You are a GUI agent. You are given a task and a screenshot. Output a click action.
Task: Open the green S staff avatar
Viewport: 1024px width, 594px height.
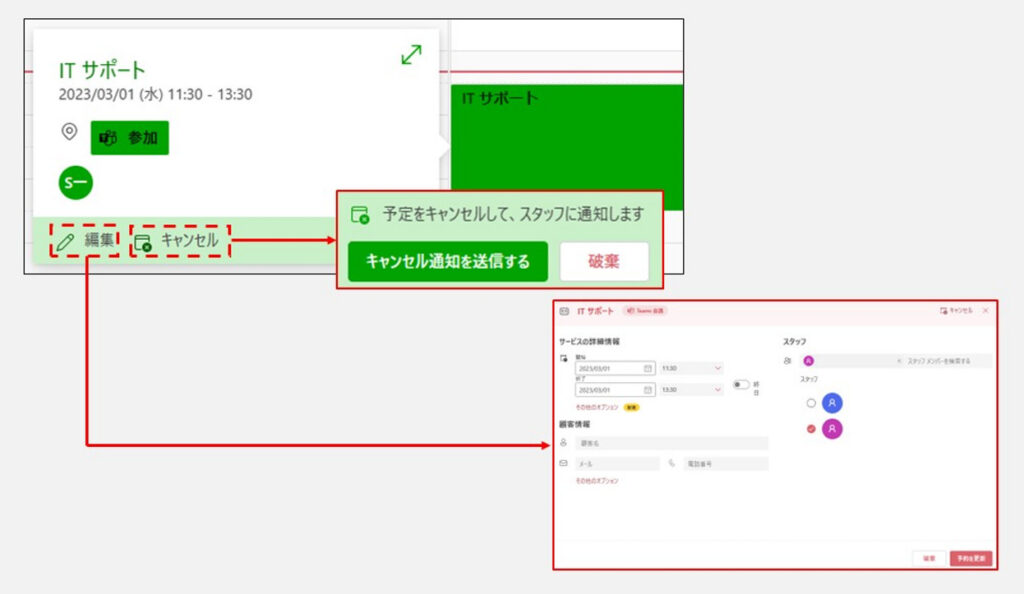[76, 183]
